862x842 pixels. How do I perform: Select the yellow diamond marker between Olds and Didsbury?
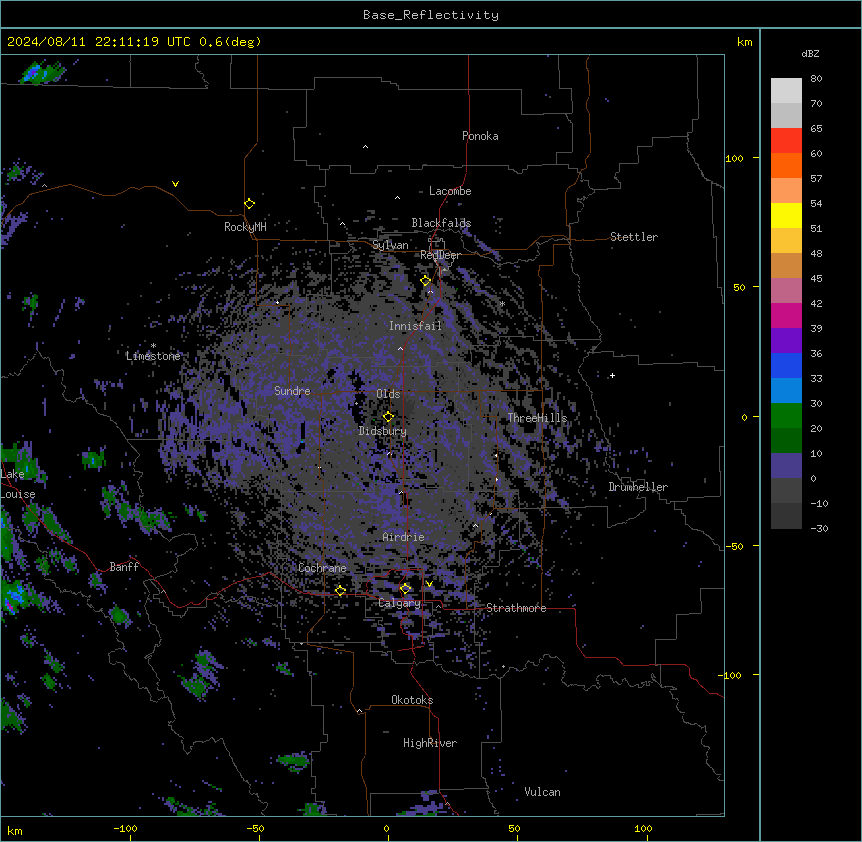point(388,417)
